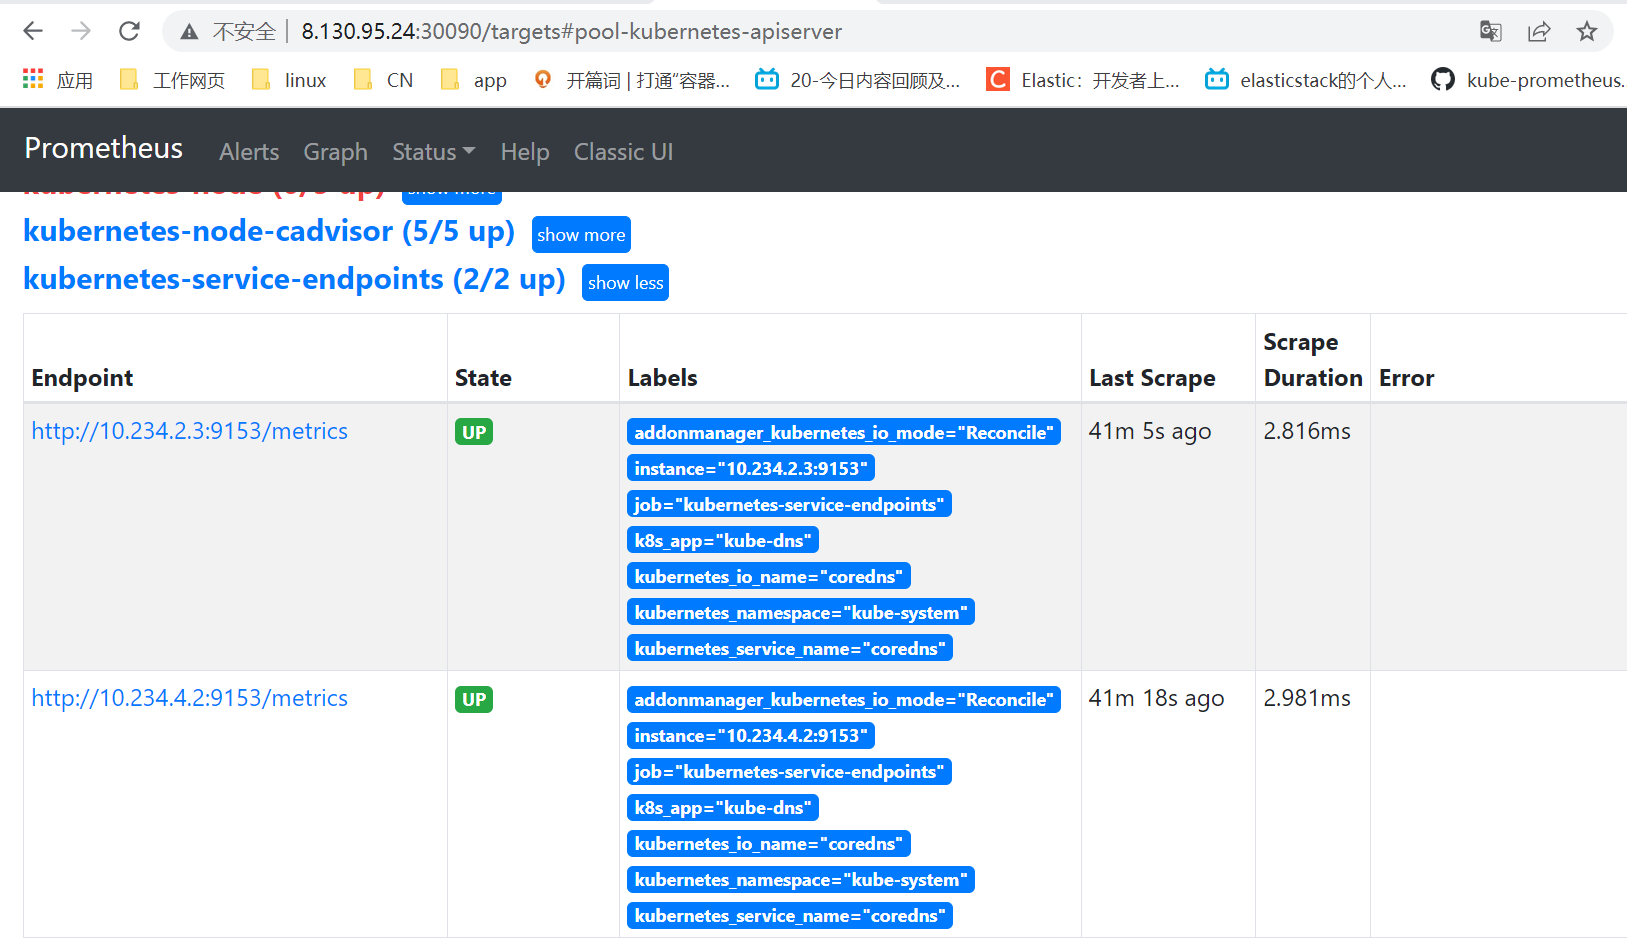Click the UP state badge for 10.234.4.2
Viewport: 1627px width, 948px height.
click(x=474, y=699)
